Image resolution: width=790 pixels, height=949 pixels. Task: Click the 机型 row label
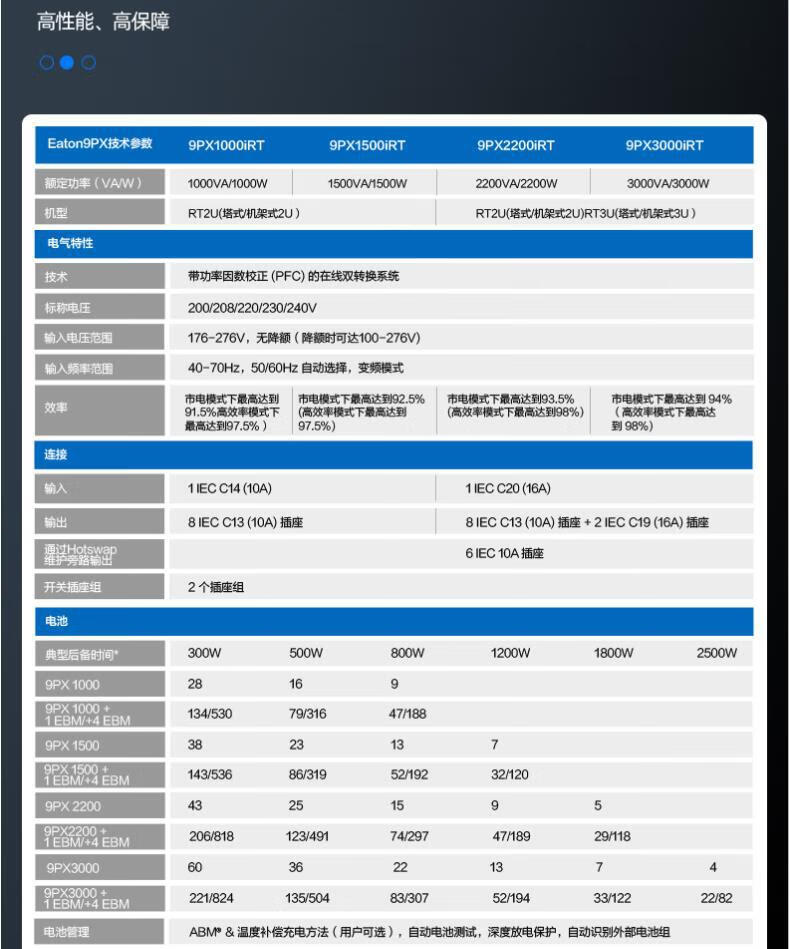coord(99,213)
